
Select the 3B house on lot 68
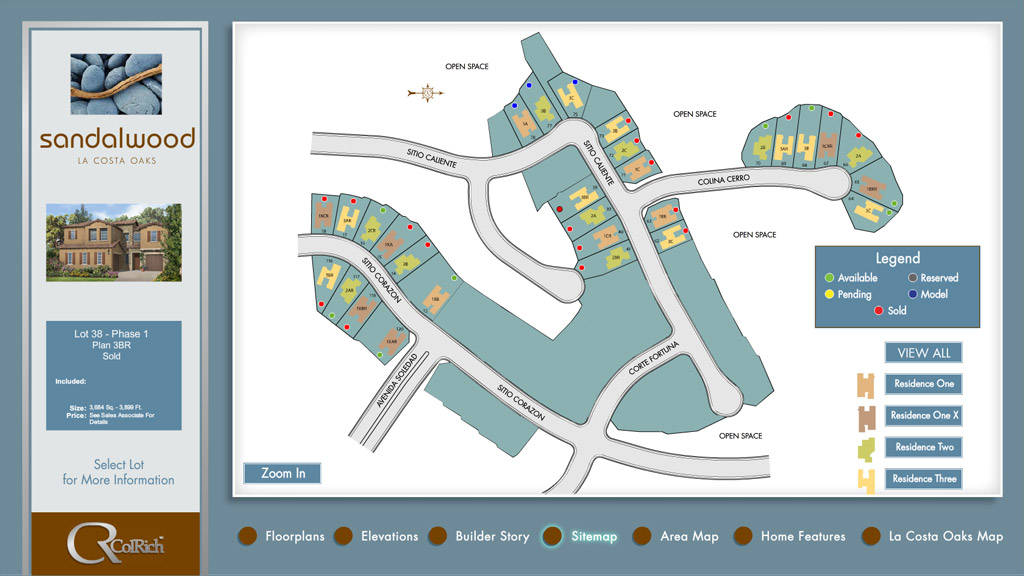805,146
